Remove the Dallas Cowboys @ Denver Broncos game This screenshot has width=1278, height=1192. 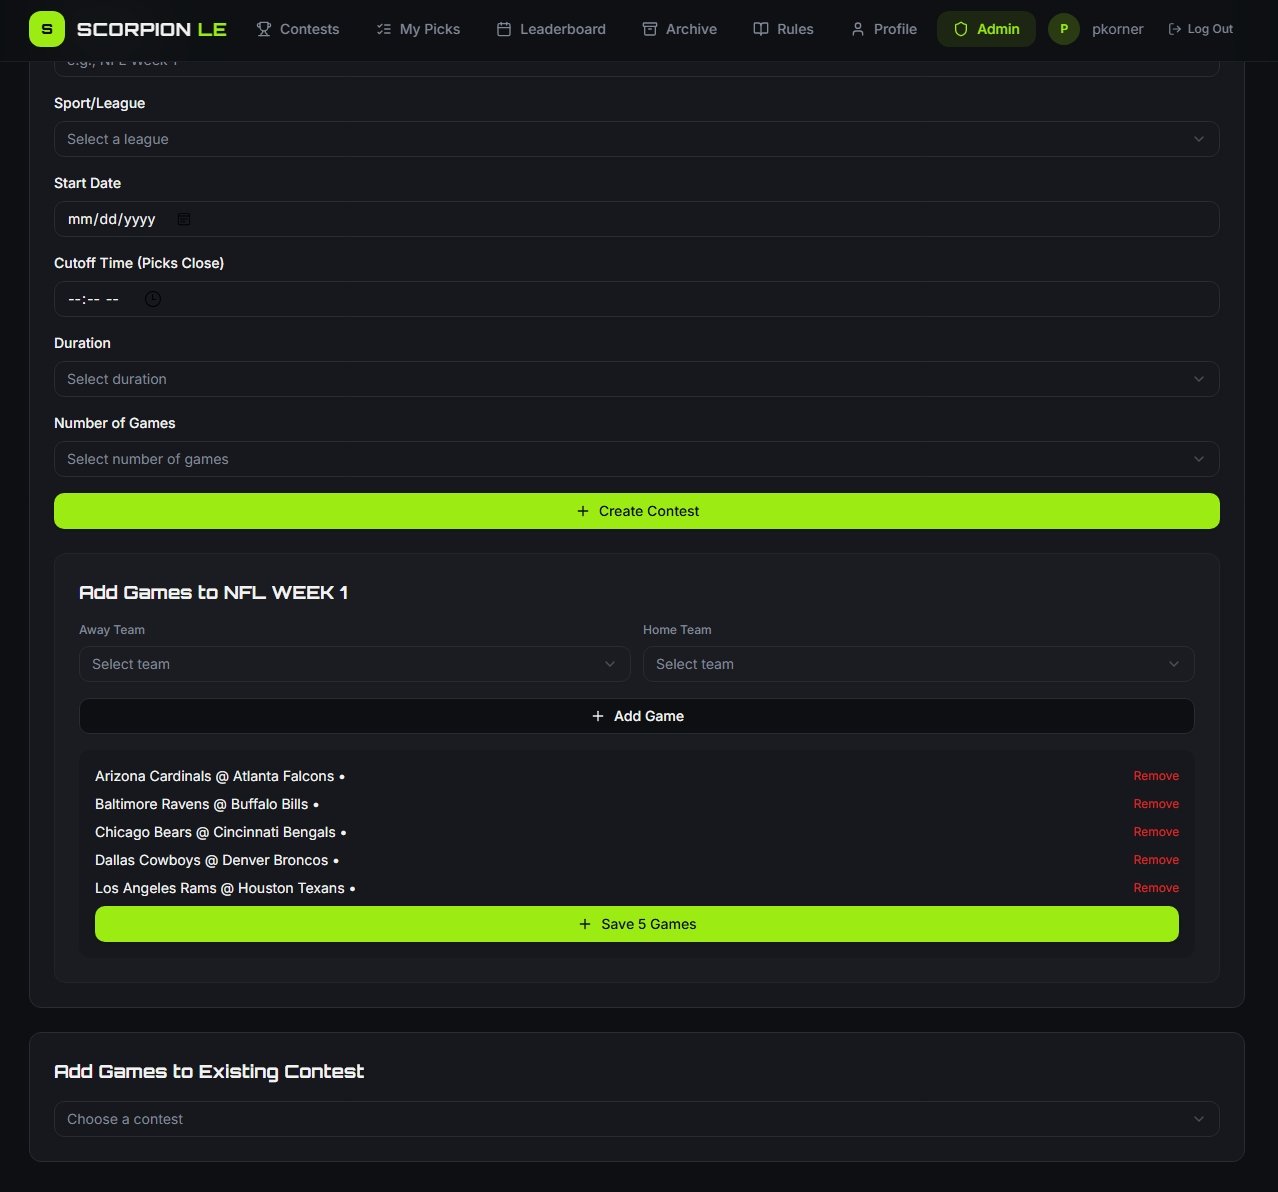[1155, 860]
